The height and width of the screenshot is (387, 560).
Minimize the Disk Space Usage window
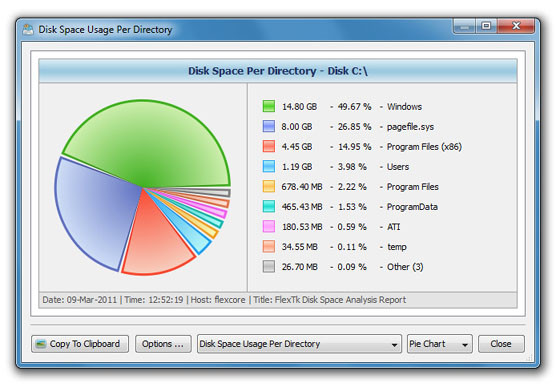coord(464,26)
